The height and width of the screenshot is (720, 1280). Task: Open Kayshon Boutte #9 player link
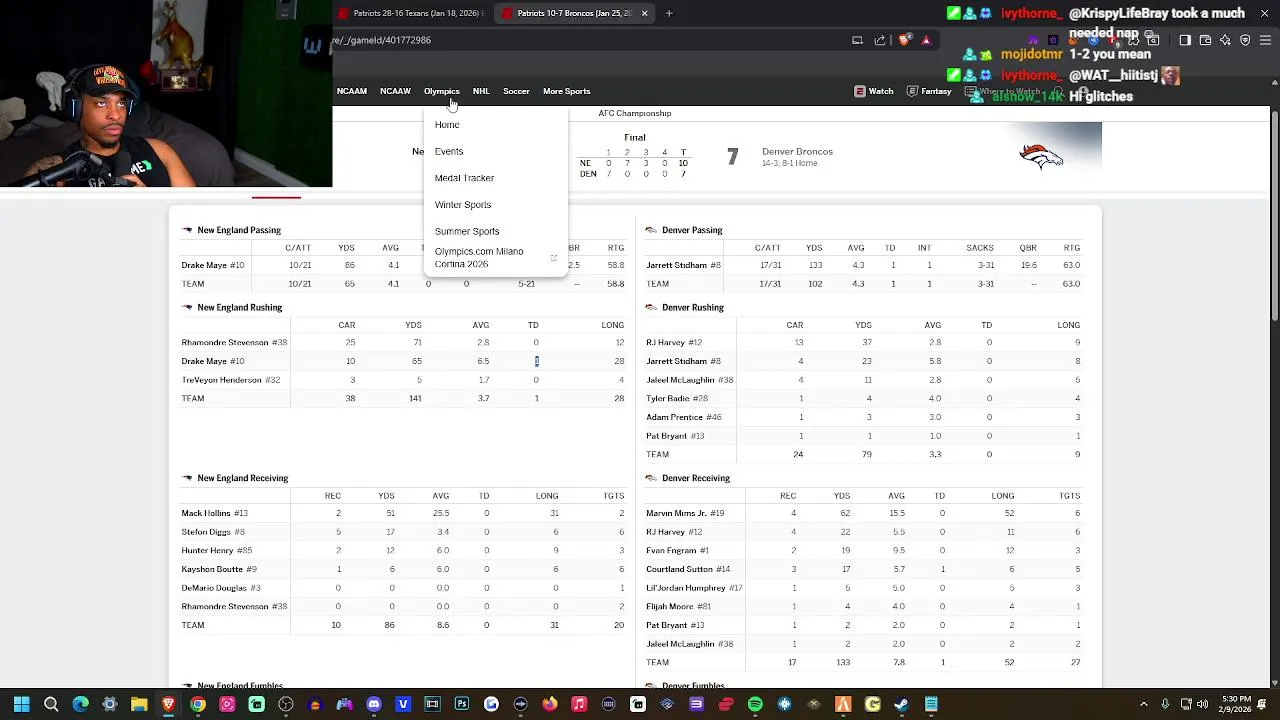219,569
